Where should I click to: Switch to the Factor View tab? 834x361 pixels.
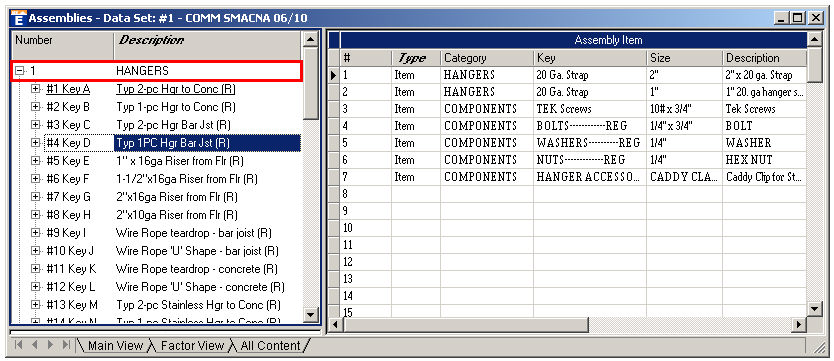pos(192,346)
